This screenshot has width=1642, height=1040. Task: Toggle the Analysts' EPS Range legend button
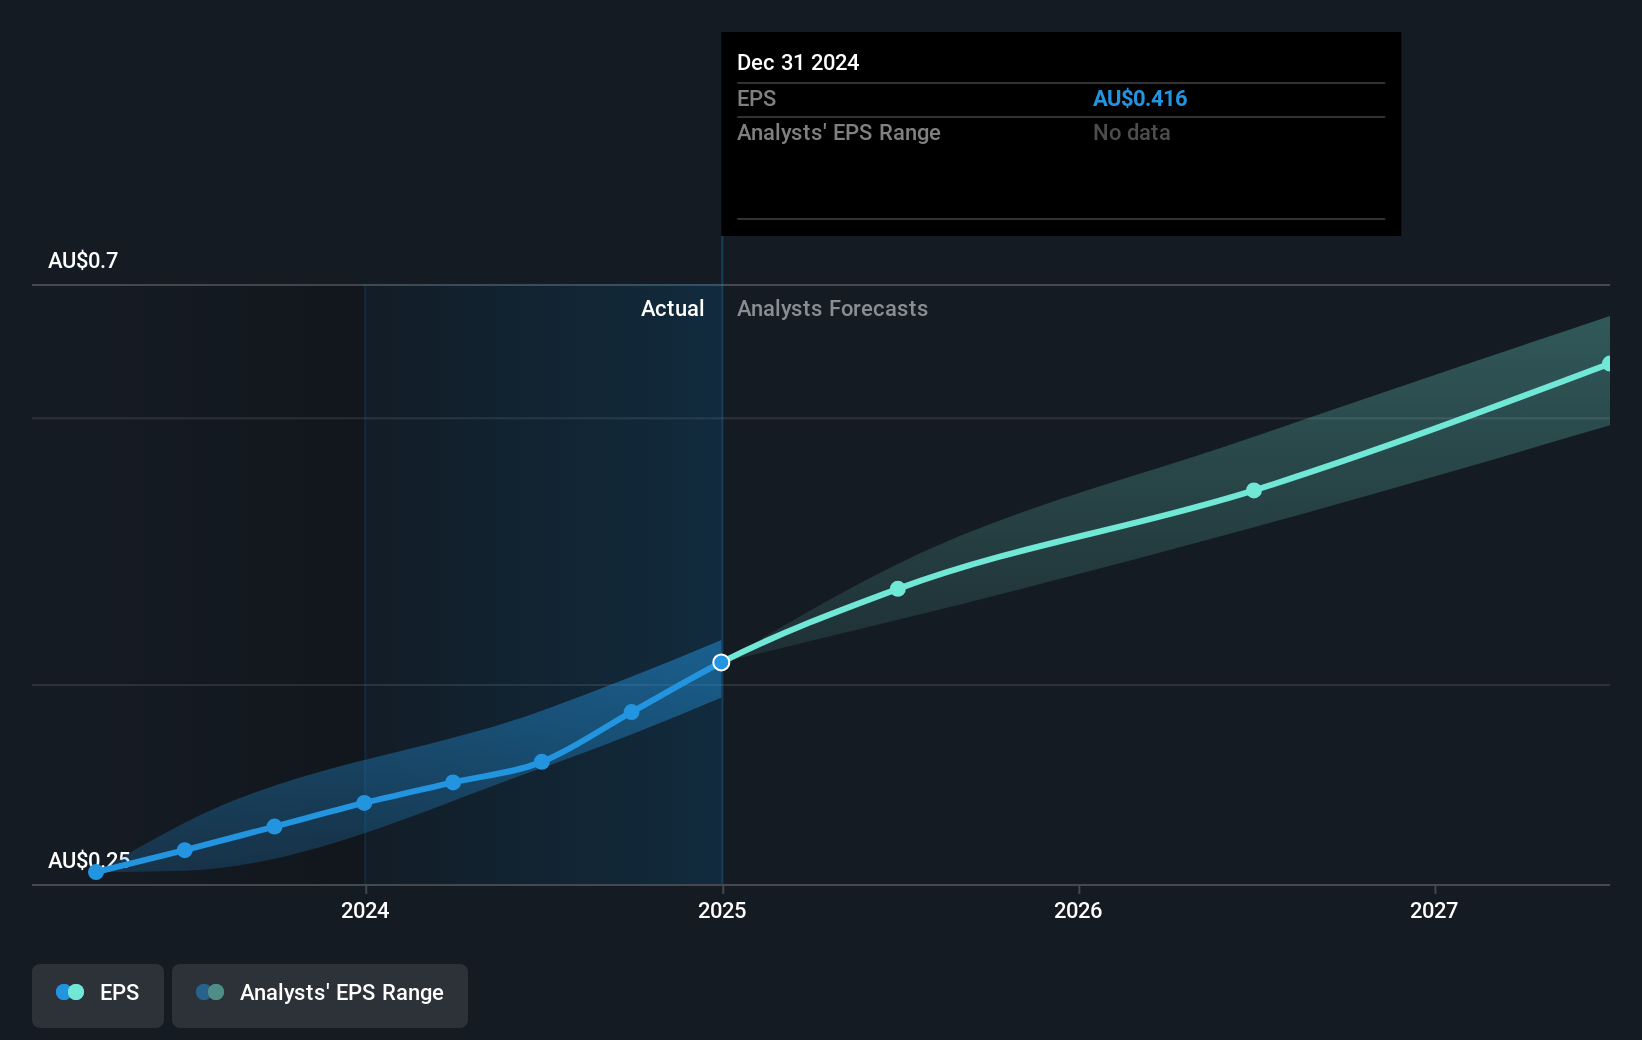(x=320, y=995)
